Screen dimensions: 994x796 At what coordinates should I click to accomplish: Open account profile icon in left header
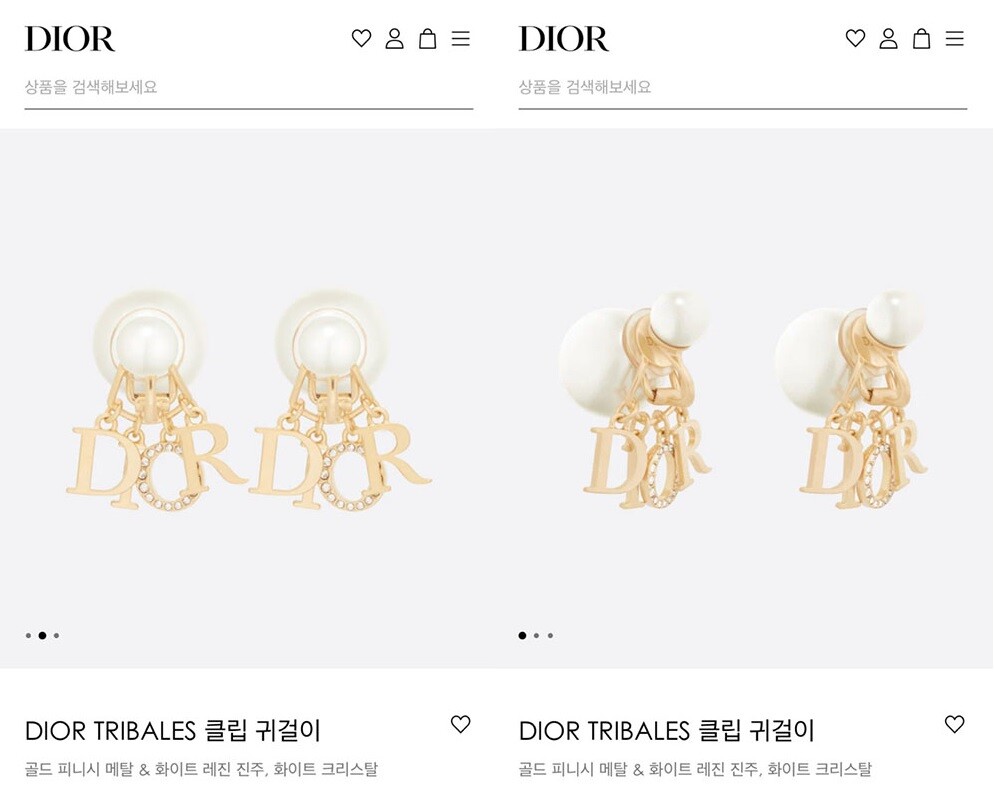pos(394,39)
